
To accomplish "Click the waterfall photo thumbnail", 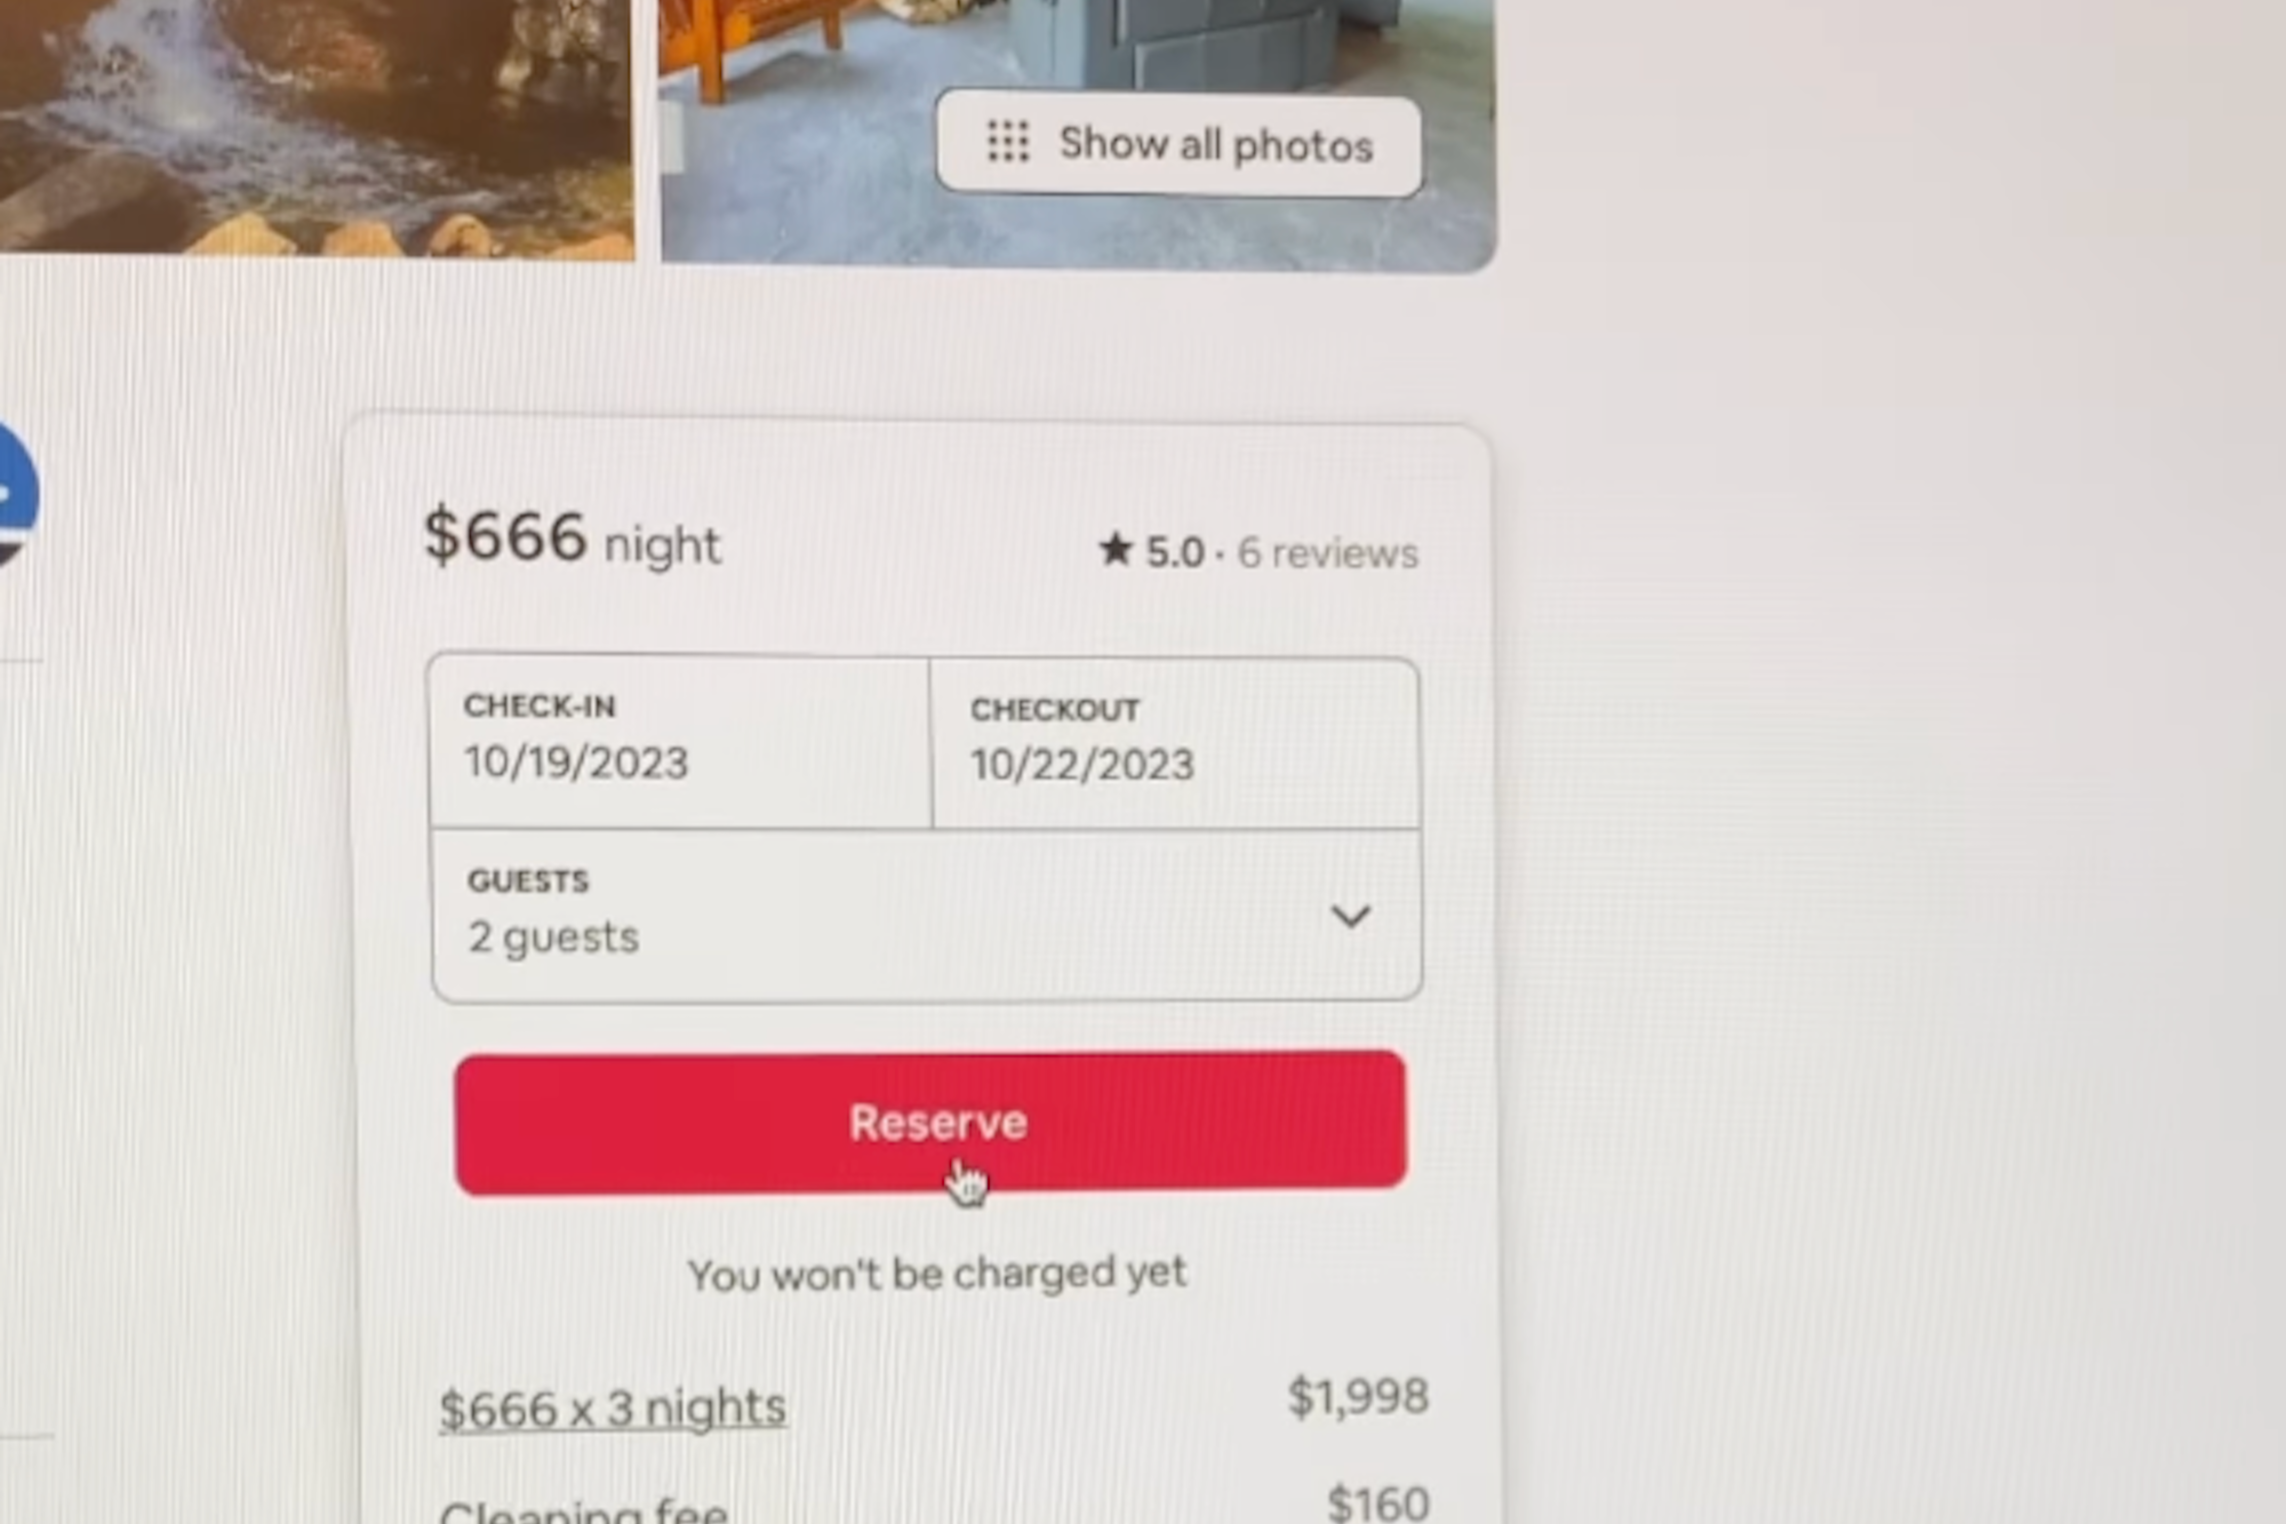I will (x=316, y=128).
